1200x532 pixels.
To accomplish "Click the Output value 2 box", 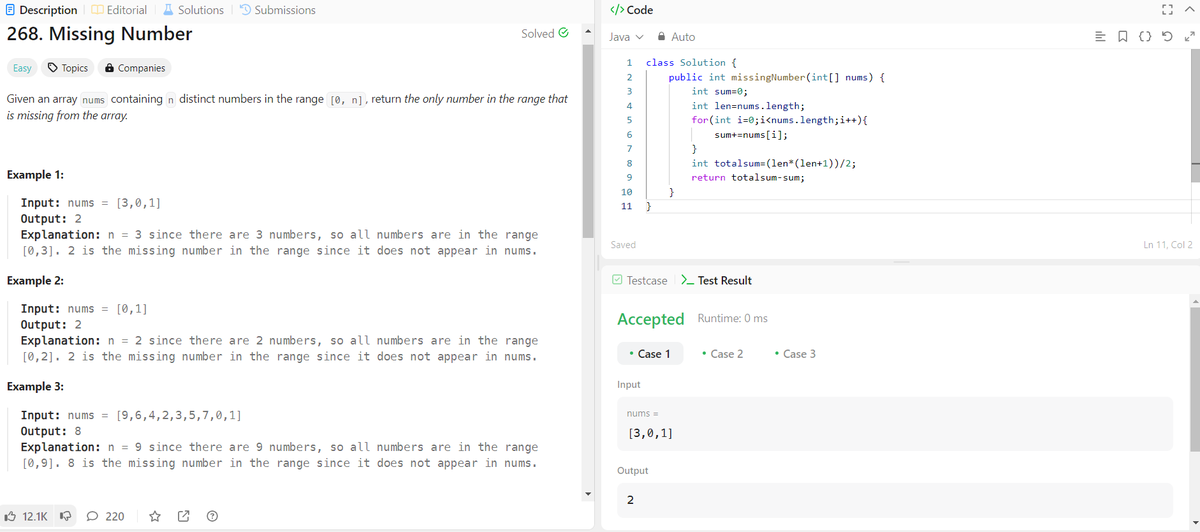I will (x=894, y=500).
